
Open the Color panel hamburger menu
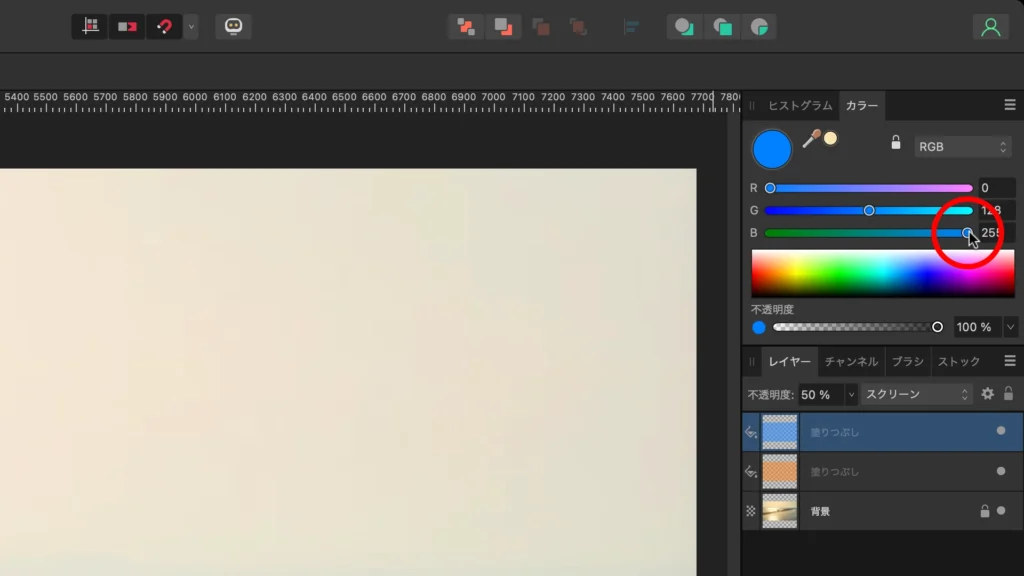coord(1009,105)
